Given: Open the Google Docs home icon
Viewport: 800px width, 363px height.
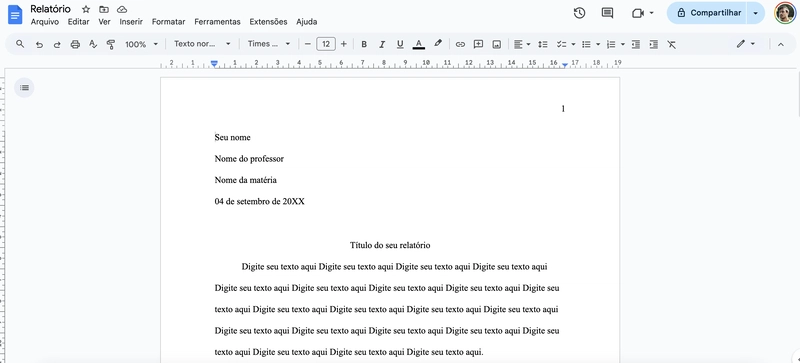Looking at the screenshot, I should tap(15, 14).
